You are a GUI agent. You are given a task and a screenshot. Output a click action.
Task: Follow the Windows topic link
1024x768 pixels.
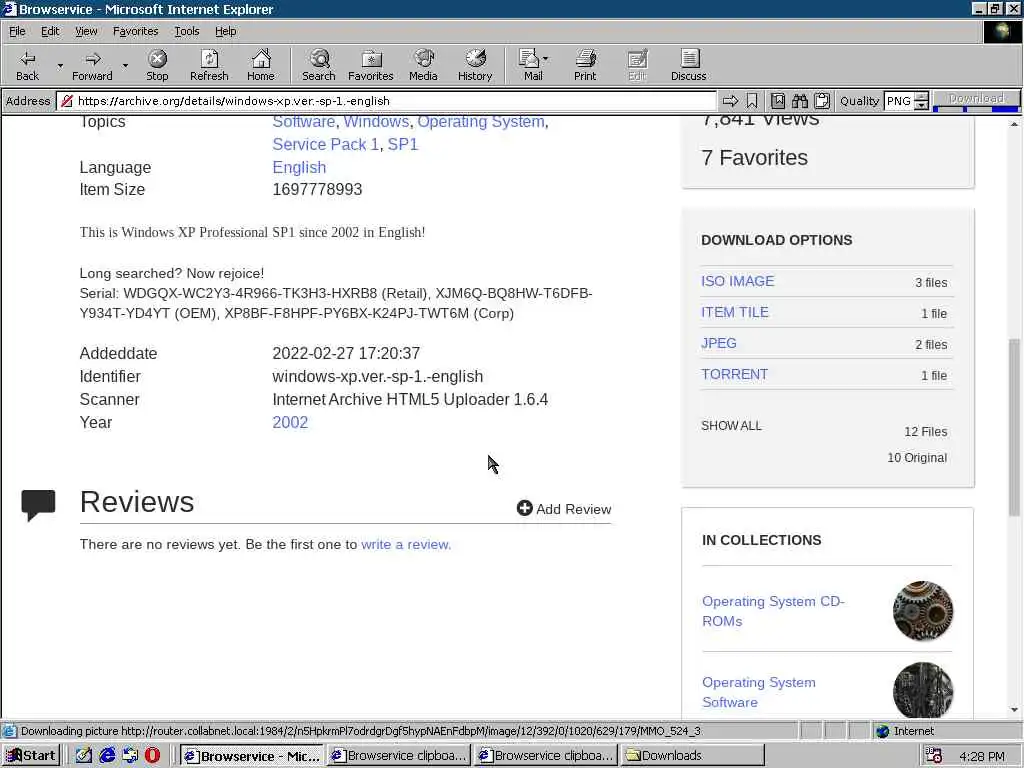point(376,121)
